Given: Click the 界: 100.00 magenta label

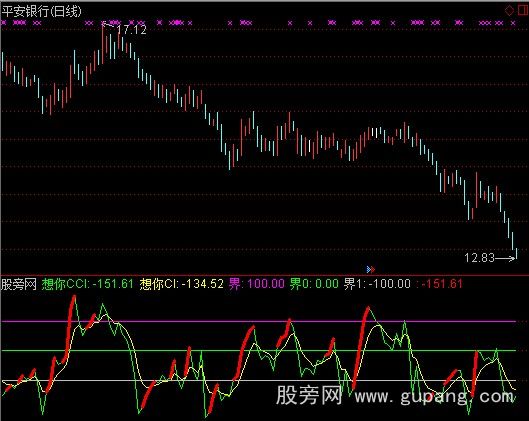Looking at the screenshot, I should 257,284.
